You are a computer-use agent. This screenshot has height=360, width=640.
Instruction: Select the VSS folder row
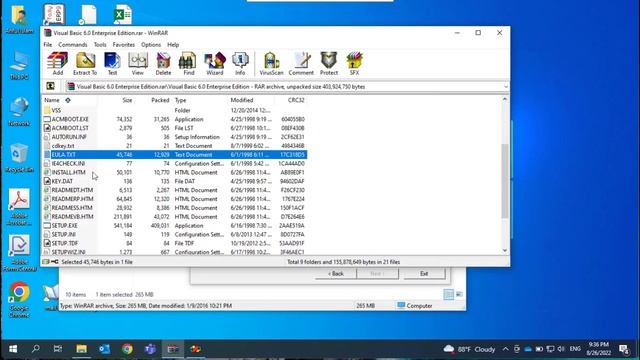point(175,110)
